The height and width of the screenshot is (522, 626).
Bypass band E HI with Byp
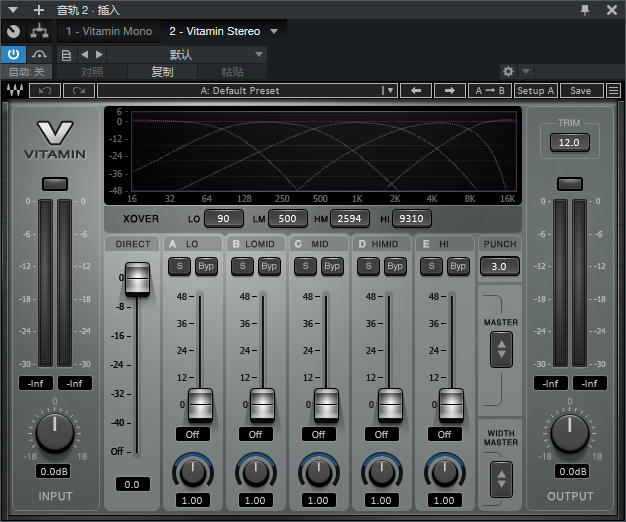(x=458, y=266)
